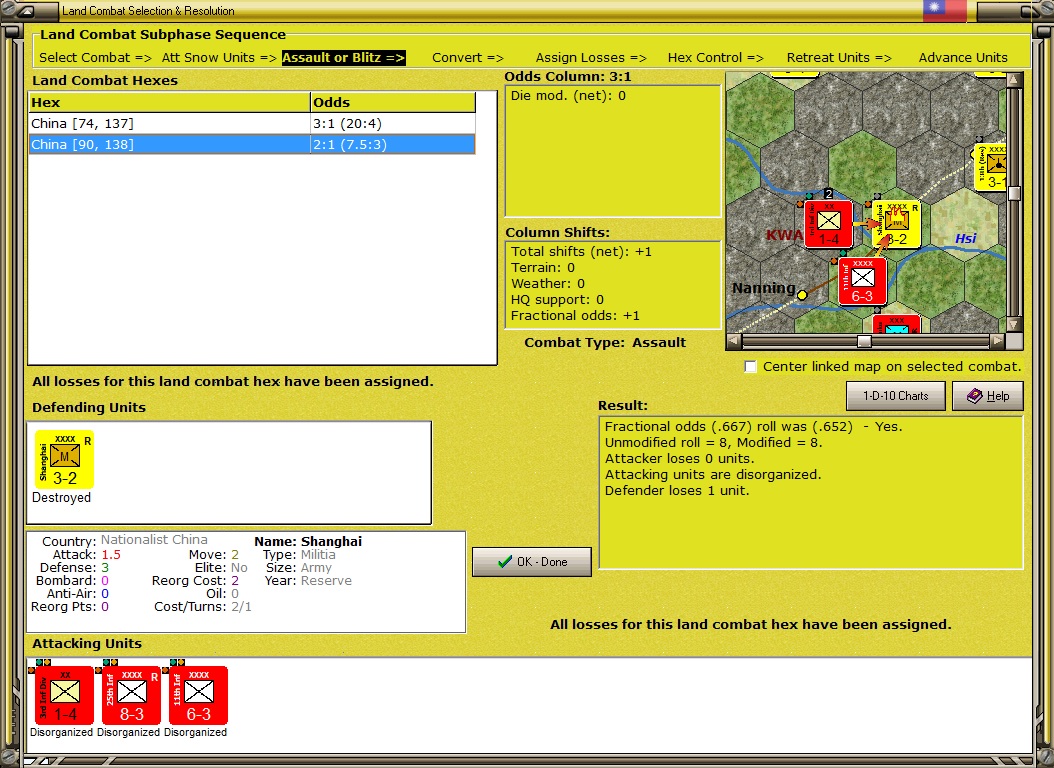Click the yellow 3-1 unit at map edge

click(991, 167)
